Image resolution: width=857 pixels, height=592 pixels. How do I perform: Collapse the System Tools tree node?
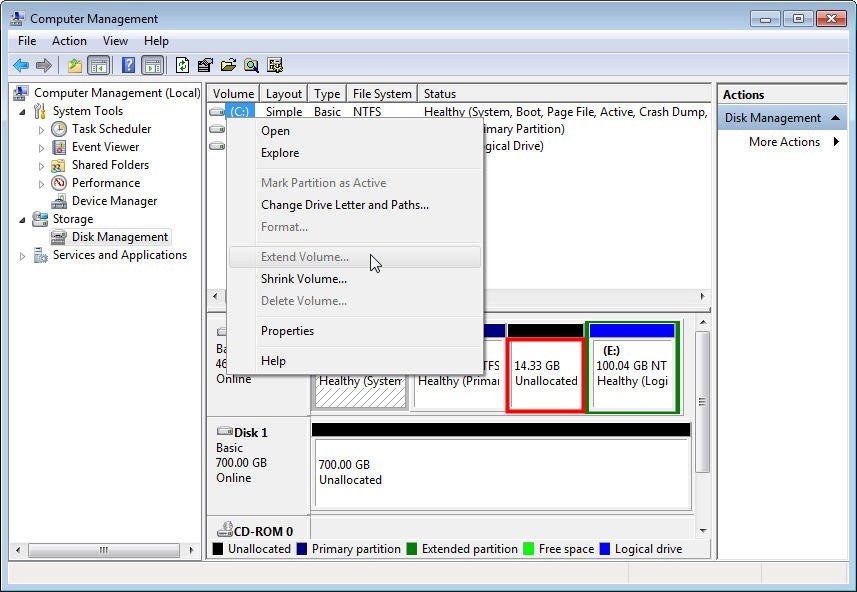tap(22, 112)
